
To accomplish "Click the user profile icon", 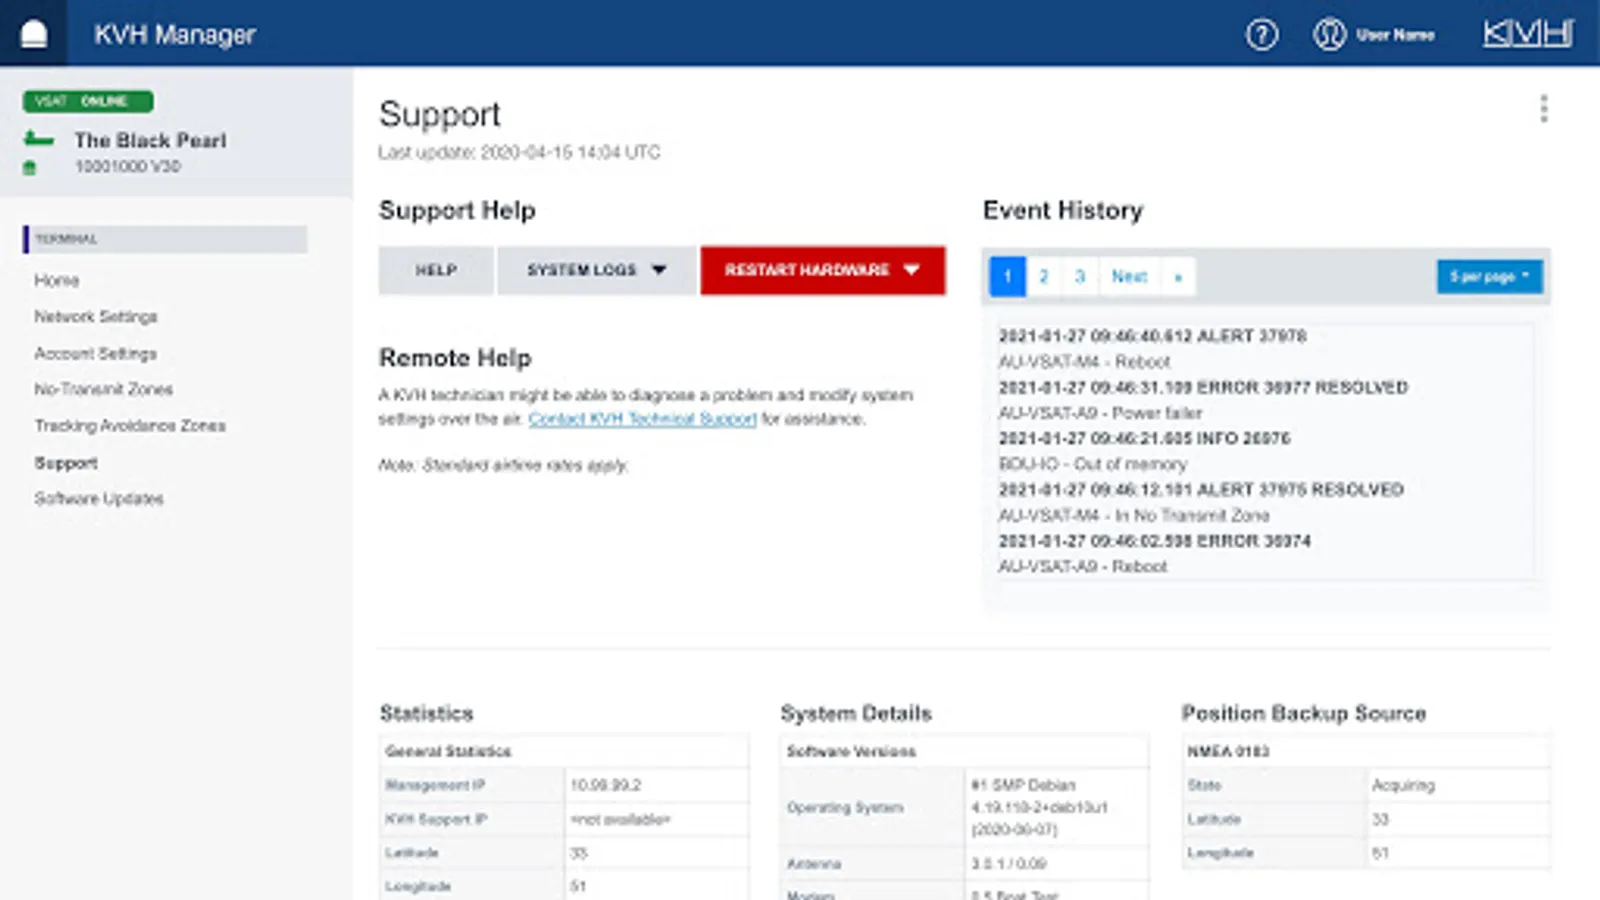I will (1329, 35).
